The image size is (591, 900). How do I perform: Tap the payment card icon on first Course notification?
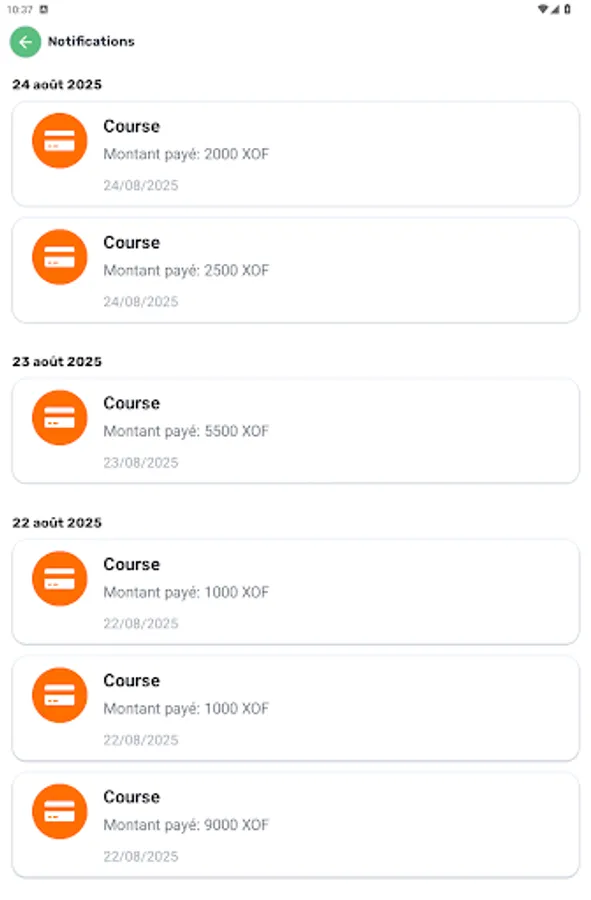59,141
